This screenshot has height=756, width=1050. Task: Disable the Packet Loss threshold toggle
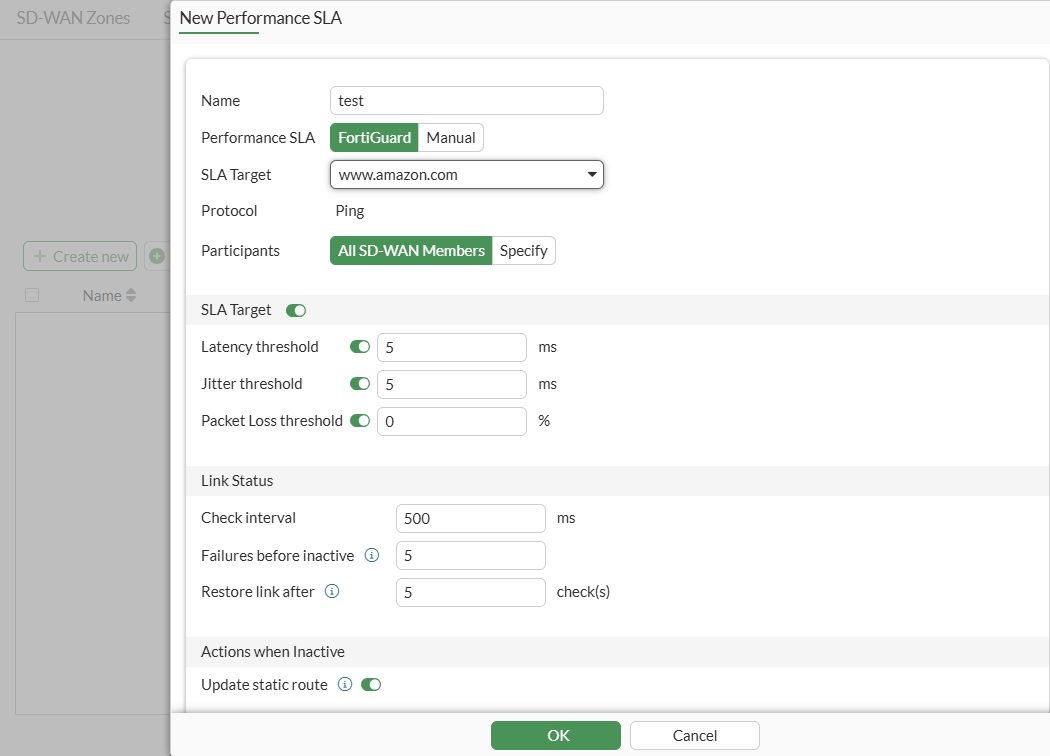359,420
